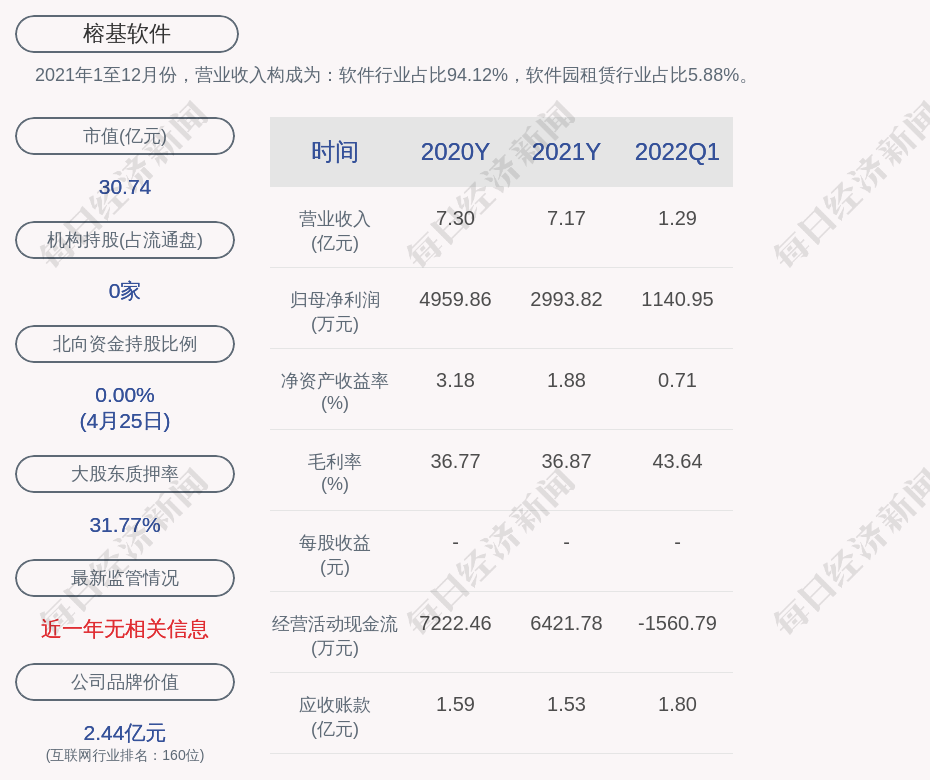Click the 时间 column header
This screenshot has width=930, height=780.
click(335, 152)
